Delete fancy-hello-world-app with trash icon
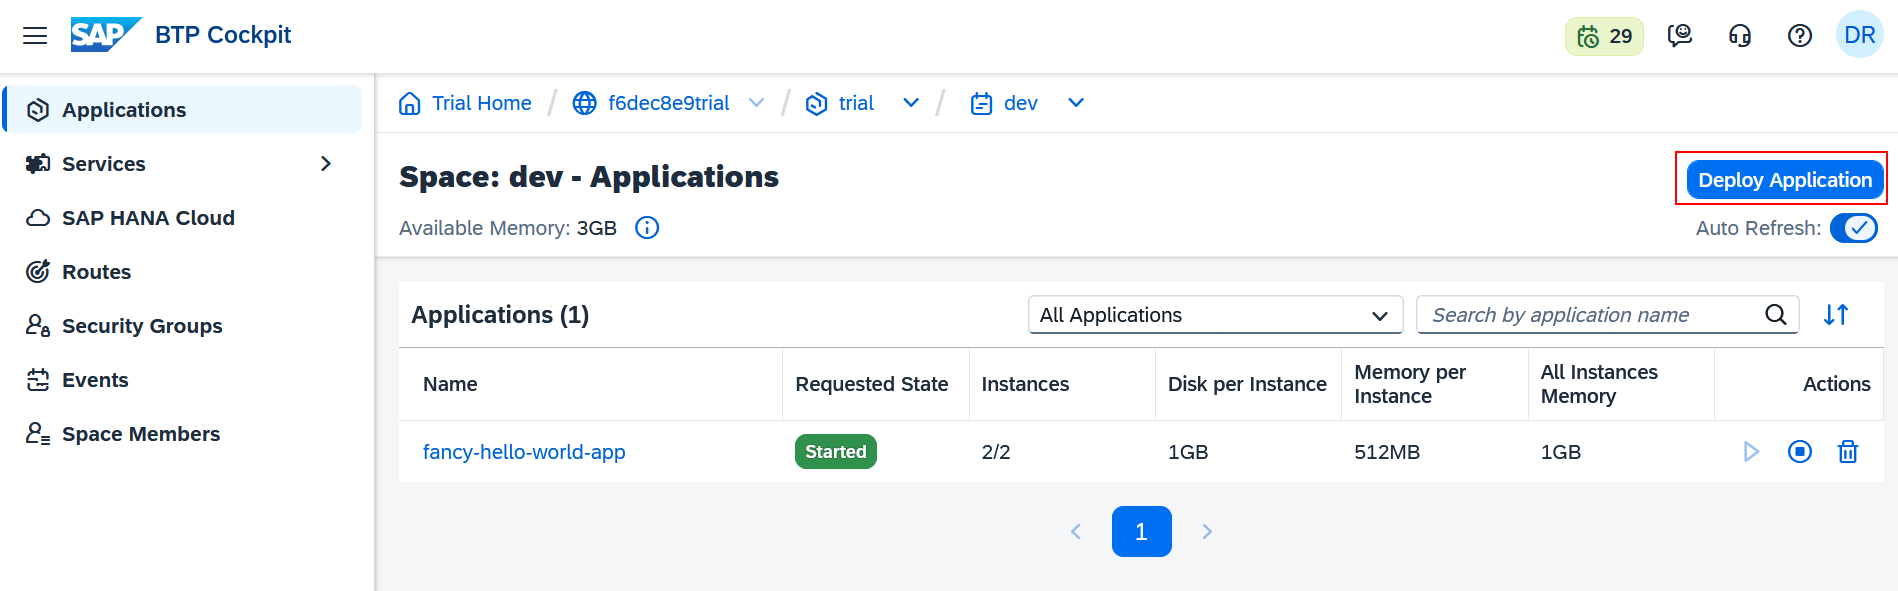This screenshot has width=1898, height=591. (1848, 452)
